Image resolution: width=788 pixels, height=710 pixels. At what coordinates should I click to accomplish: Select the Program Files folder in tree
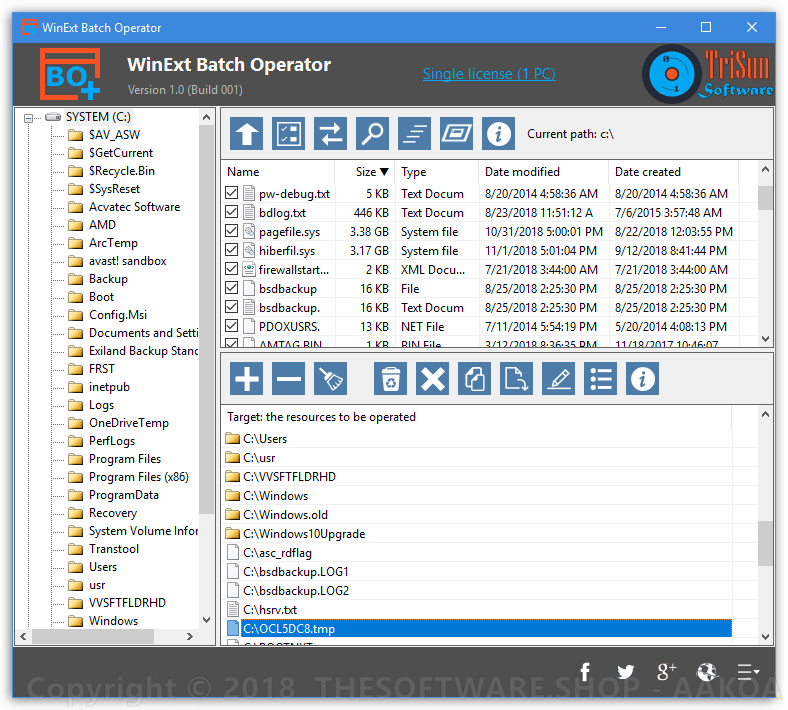pos(125,459)
